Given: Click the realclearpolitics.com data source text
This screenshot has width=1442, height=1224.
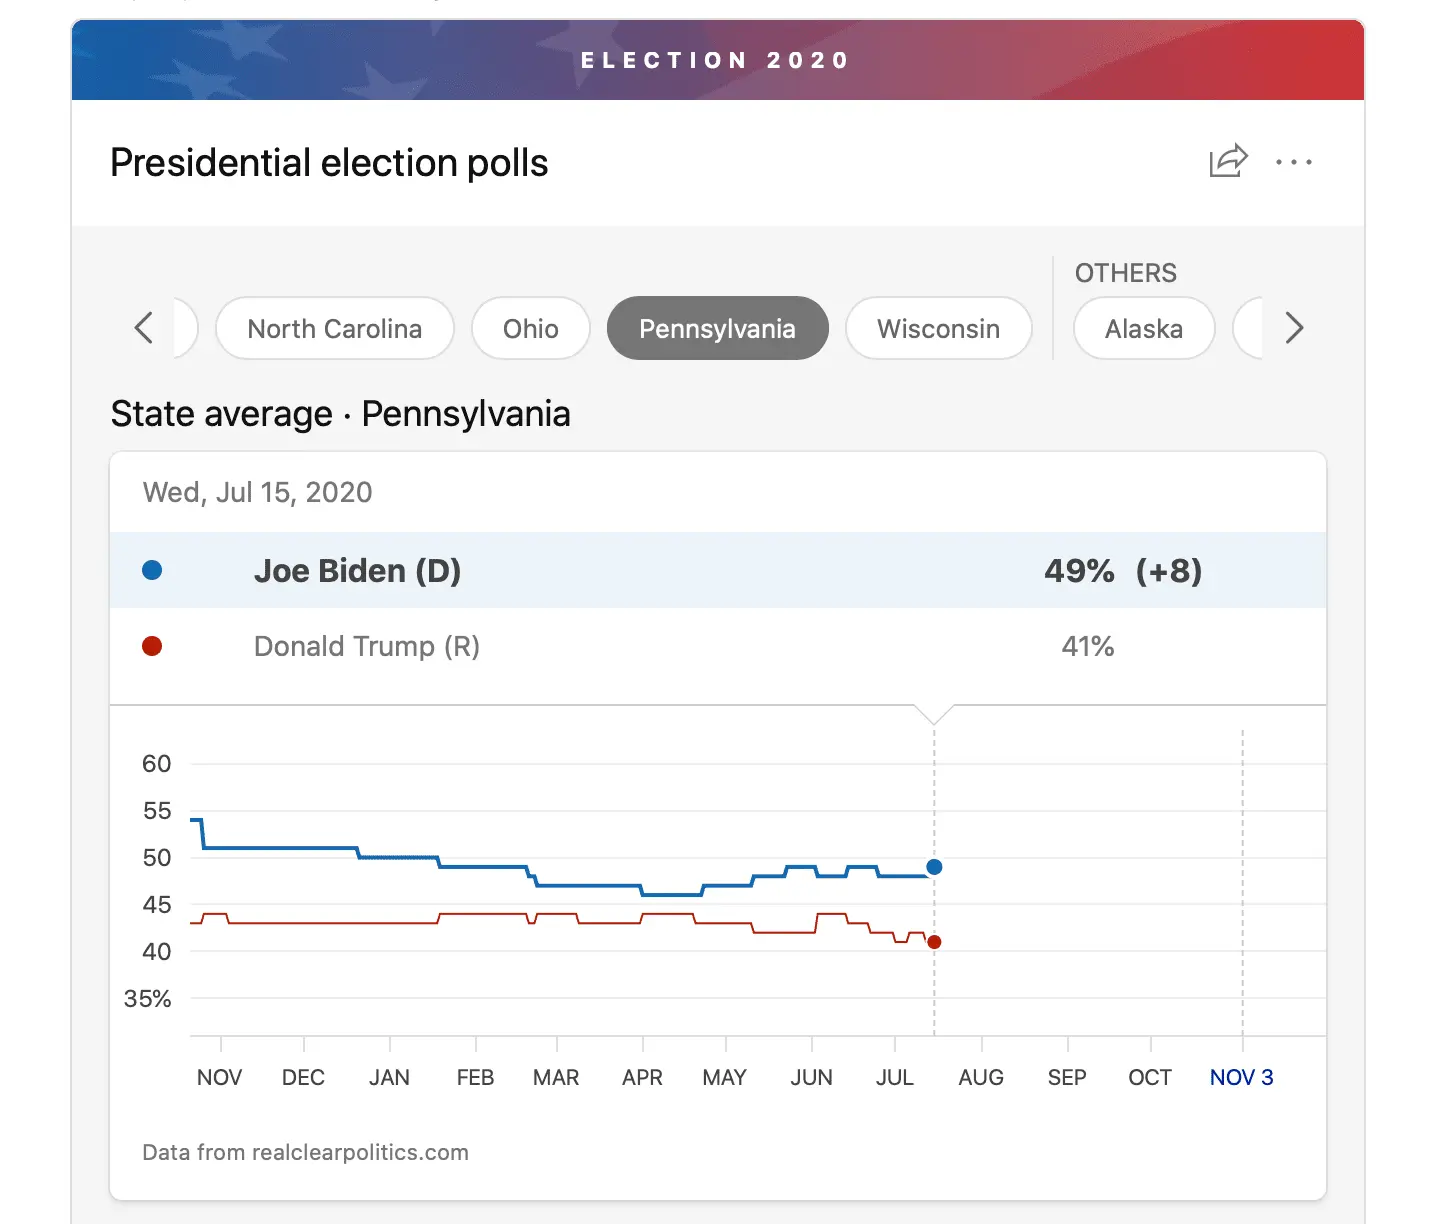Looking at the screenshot, I should tap(305, 1152).
